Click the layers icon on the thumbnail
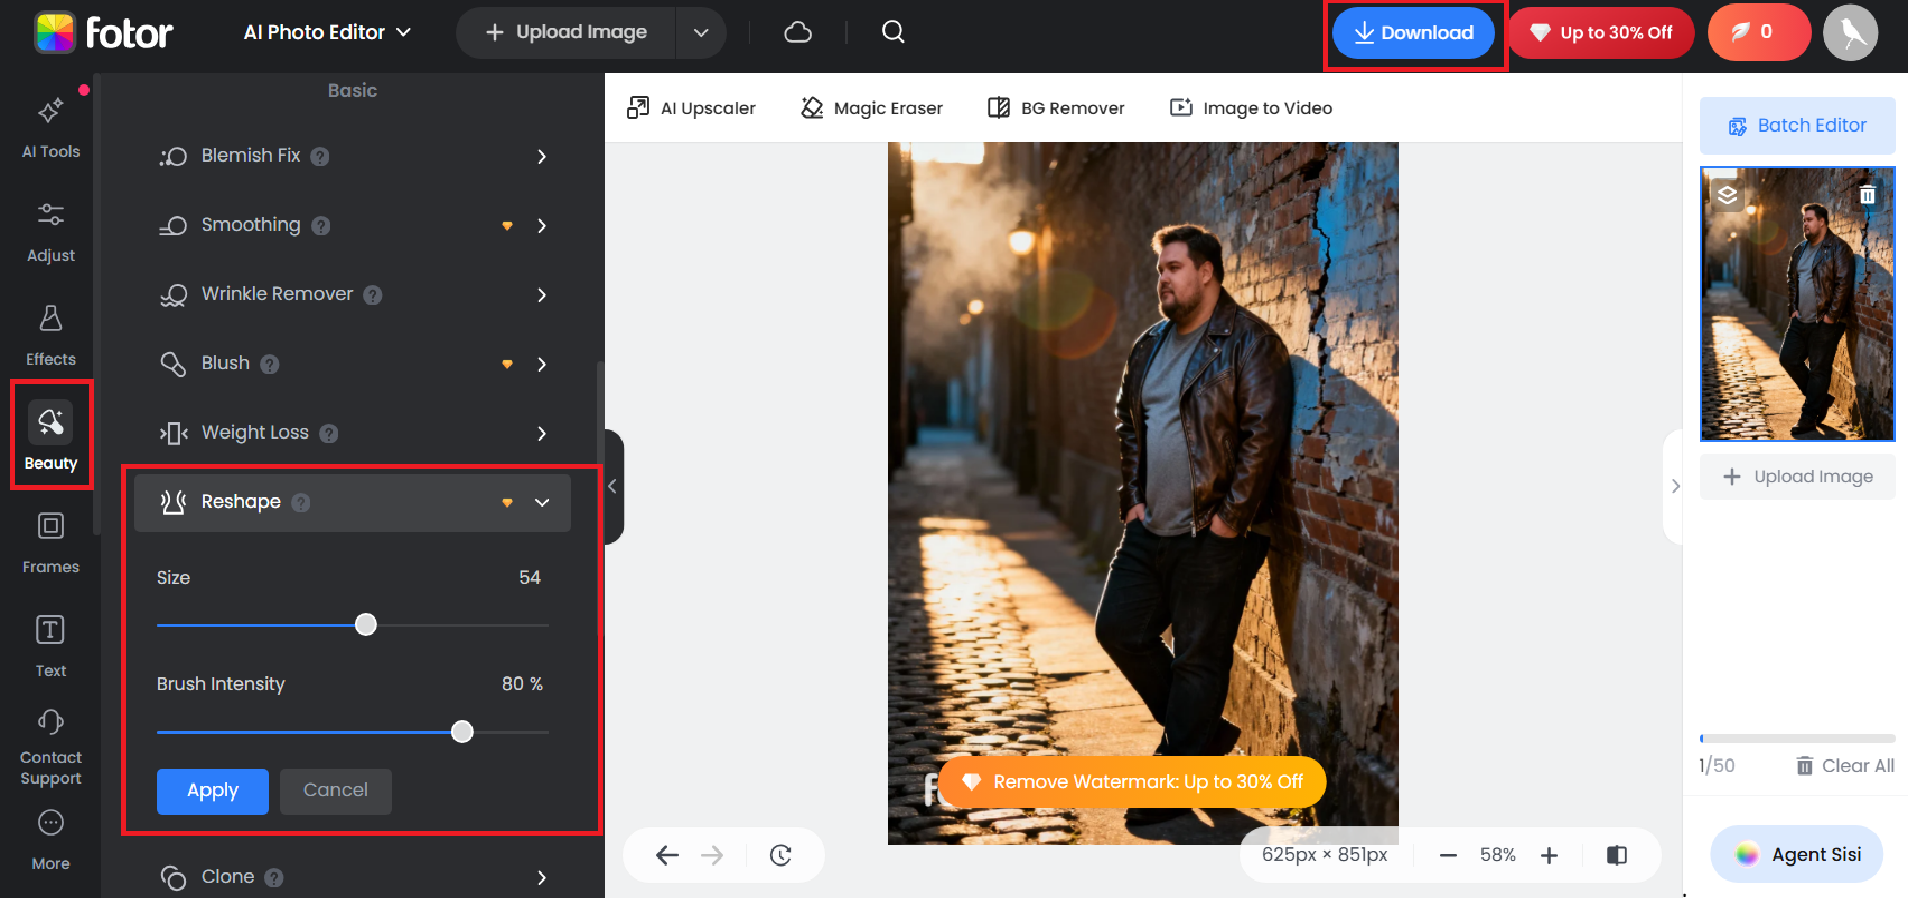The image size is (1908, 898). tap(1727, 195)
